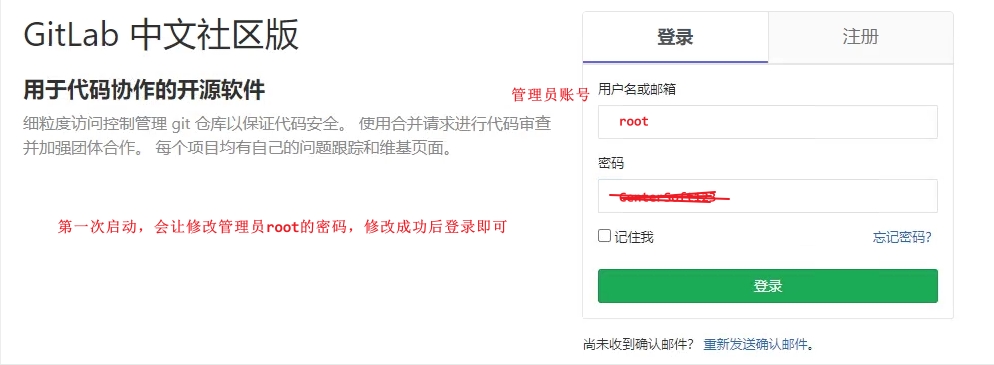Click the 用于代码协作的开源软件 subheading

[x=144, y=90]
